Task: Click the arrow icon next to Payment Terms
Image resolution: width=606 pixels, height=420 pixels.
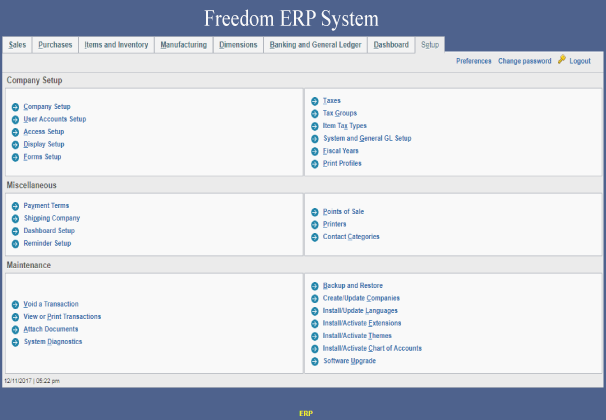Action: [15, 206]
